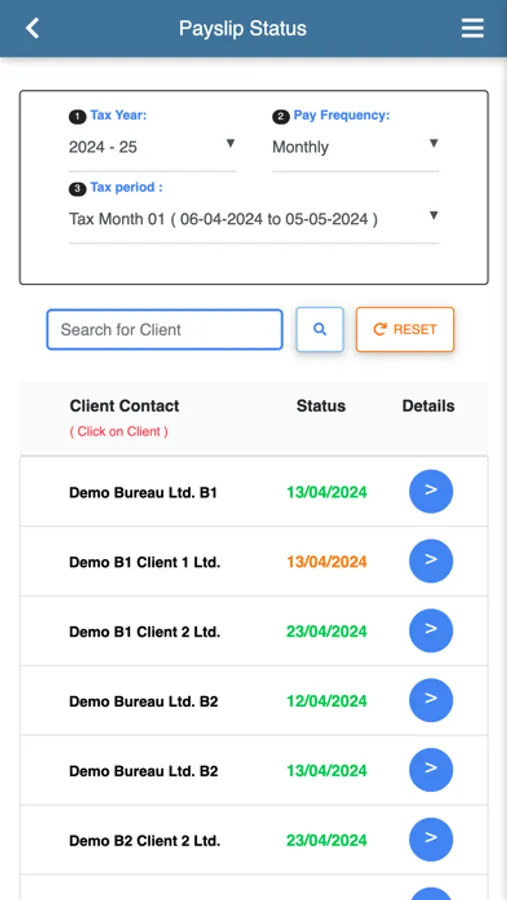Select Demo Bureau Ltd. B2 with status 12/04/2024
The image size is (507, 900).
[144, 701]
